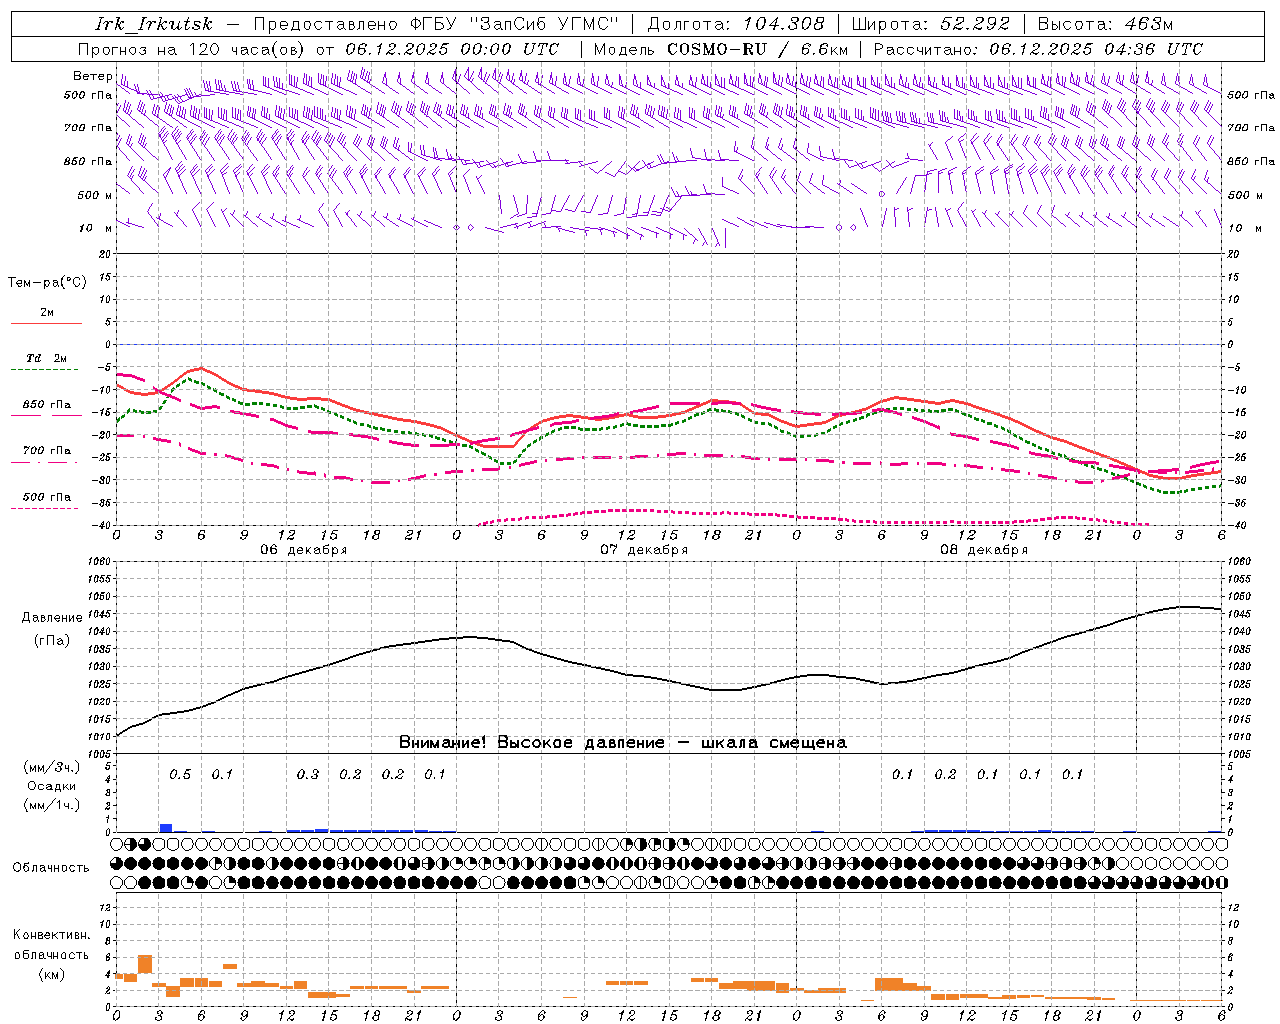
Task: Click the 'Осадки' precipitation label
Action: 52,786
